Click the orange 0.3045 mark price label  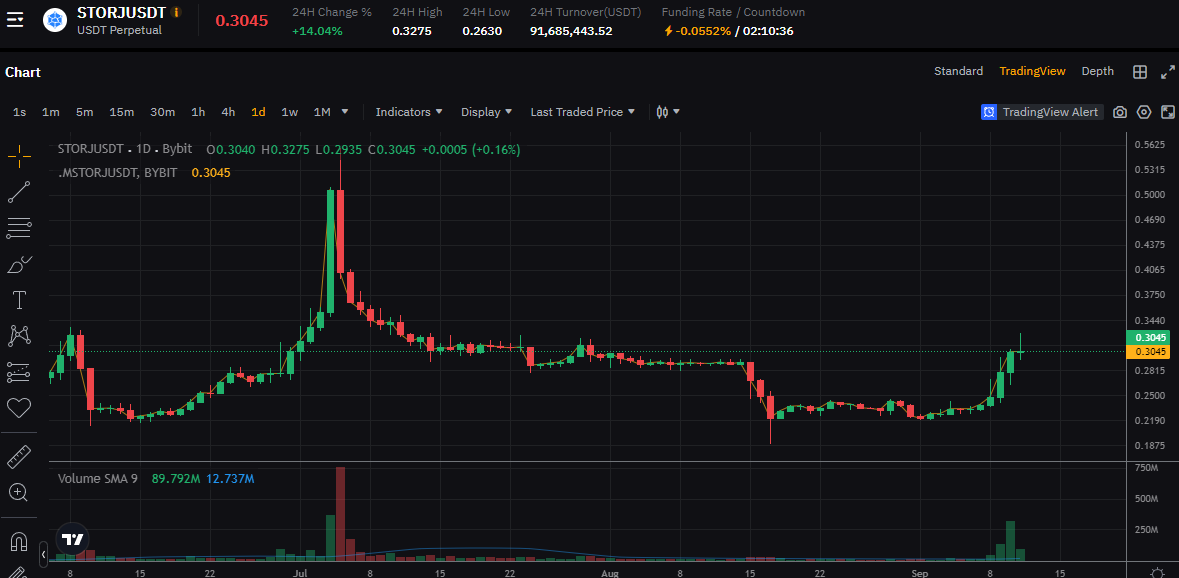[1150, 351]
